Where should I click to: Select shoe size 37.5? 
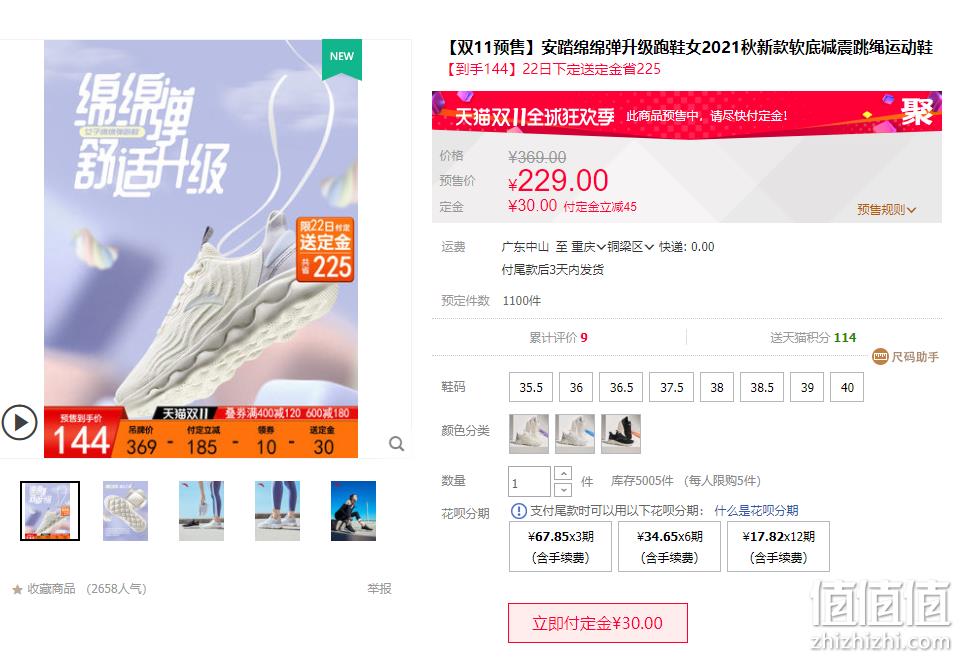point(672,387)
